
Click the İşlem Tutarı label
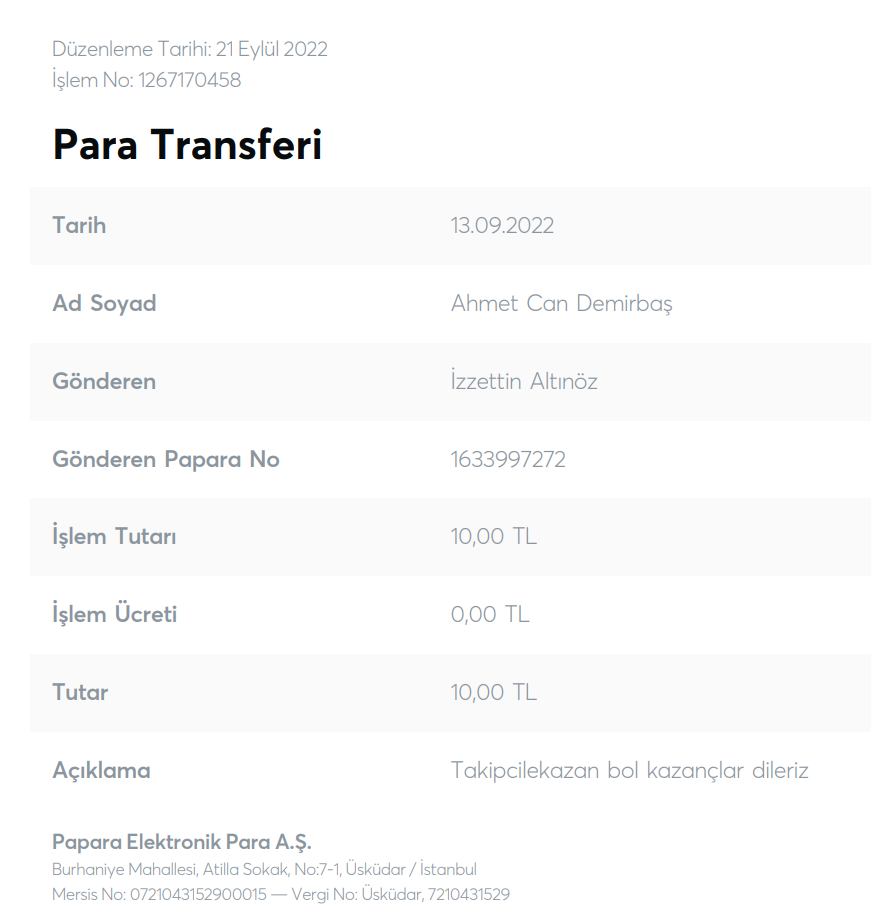(114, 536)
